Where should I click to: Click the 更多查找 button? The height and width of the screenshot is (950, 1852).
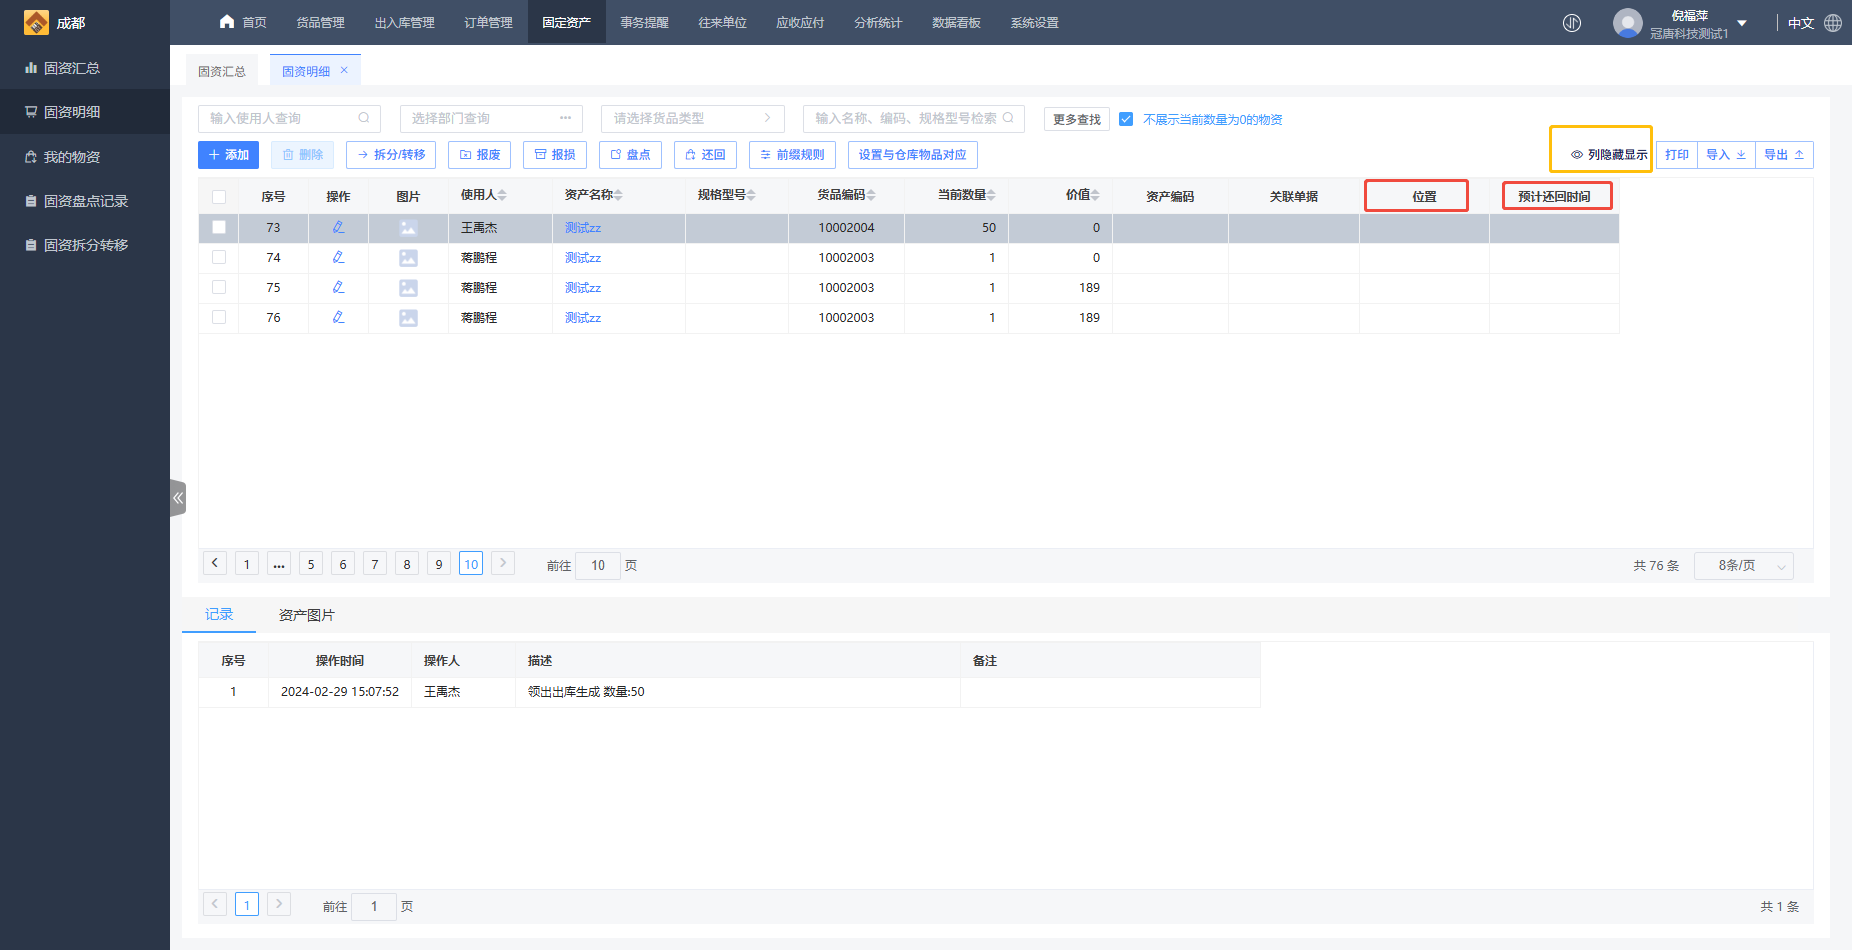click(1076, 119)
